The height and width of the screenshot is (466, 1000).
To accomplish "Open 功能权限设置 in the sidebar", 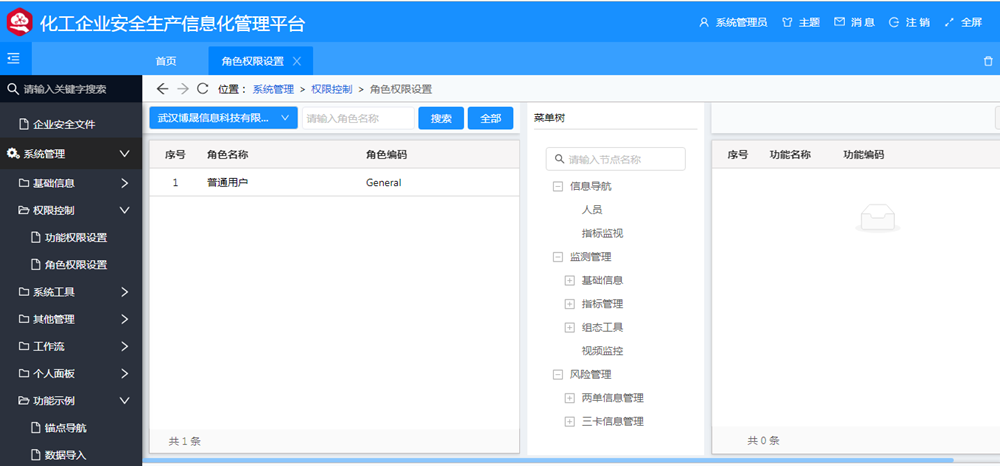I will (71, 238).
